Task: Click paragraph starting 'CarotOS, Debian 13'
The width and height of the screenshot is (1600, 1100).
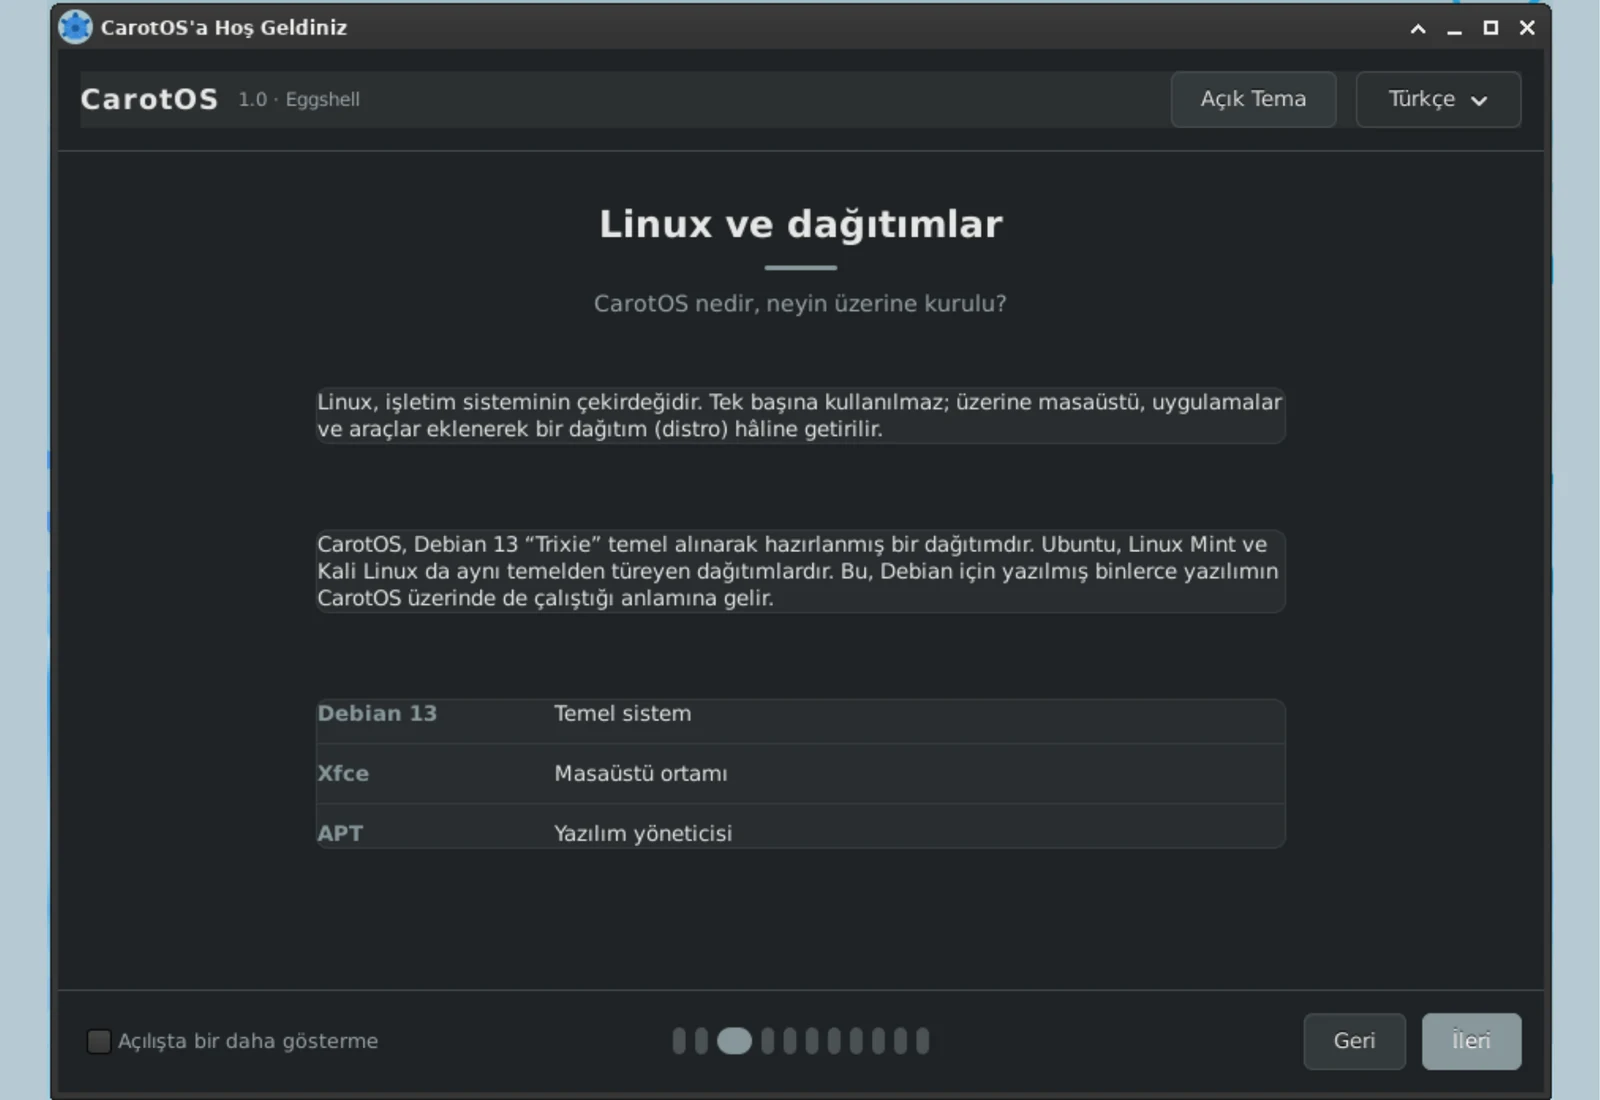Action: click(x=800, y=571)
